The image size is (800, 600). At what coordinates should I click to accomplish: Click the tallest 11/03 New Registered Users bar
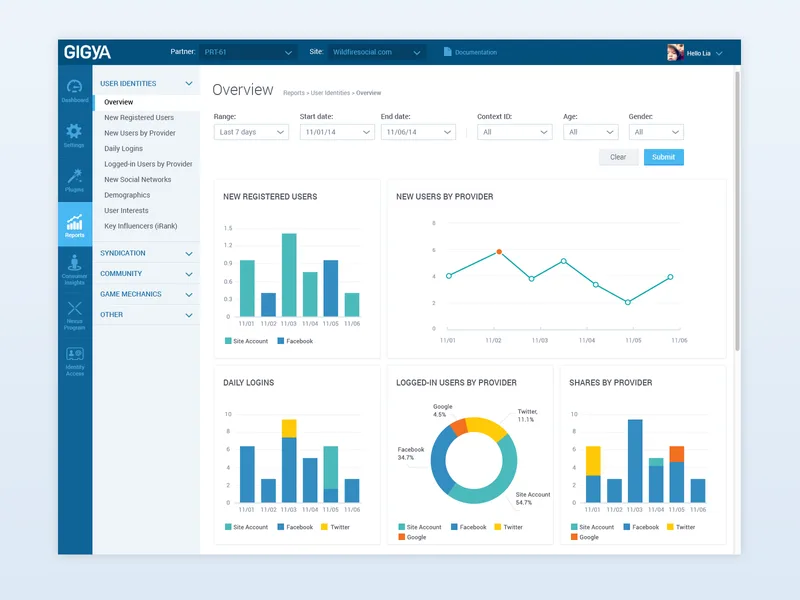tap(289, 275)
